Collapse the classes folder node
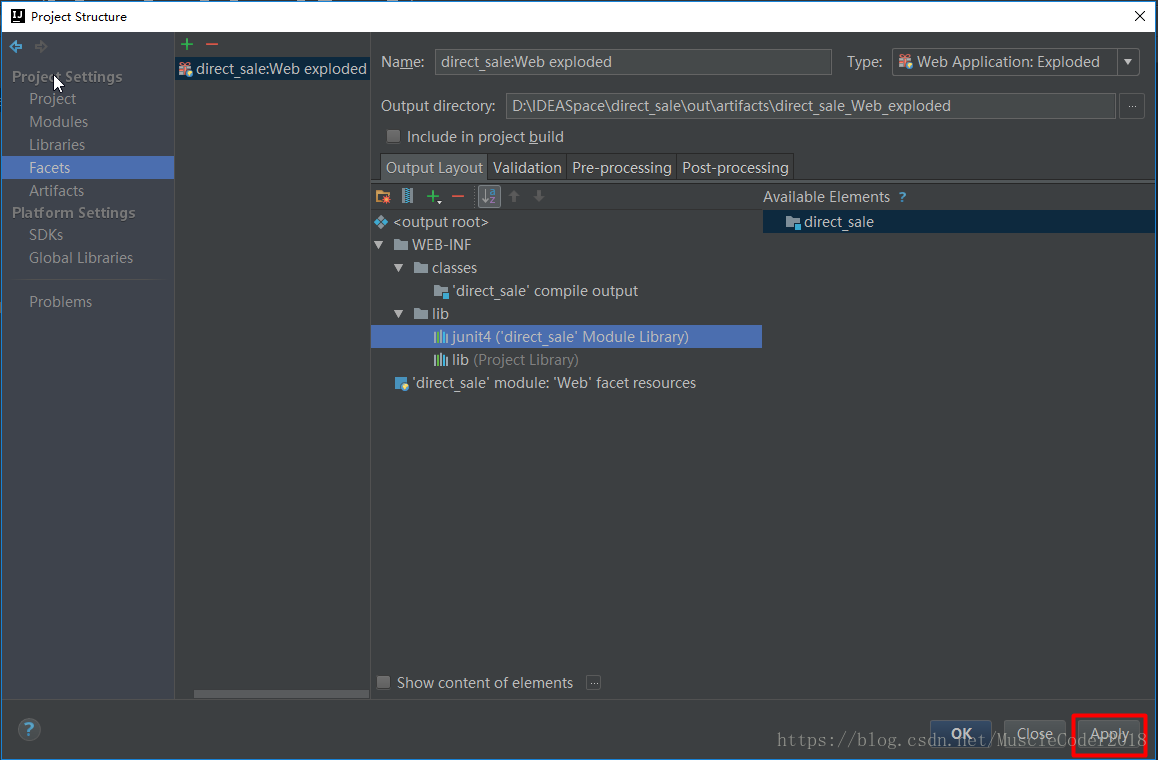 coord(399,267)
